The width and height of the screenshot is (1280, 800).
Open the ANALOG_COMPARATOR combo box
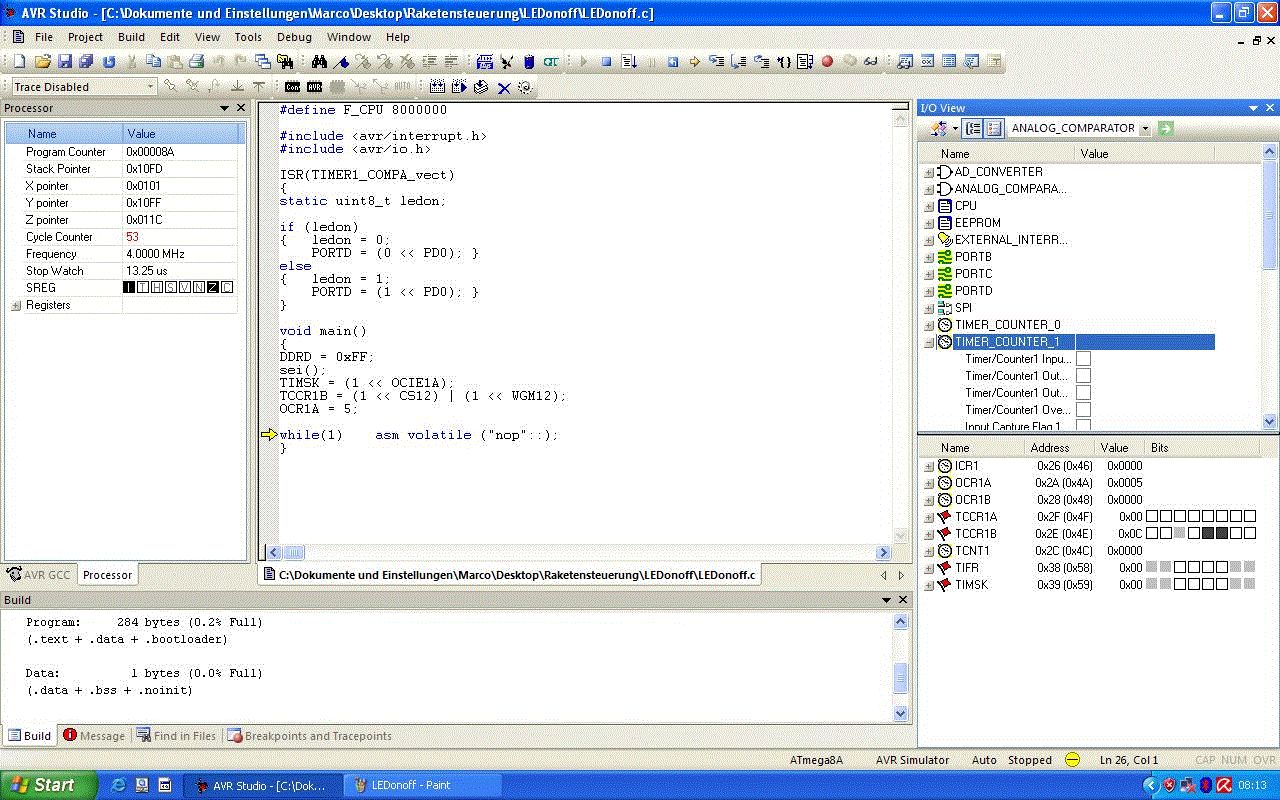1145,128
